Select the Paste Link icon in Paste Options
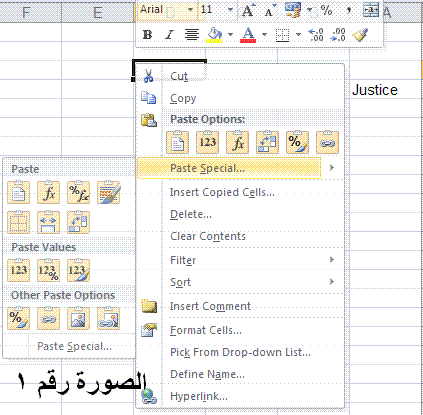Screen dimensions: 423x415 [x=327, y=143]
